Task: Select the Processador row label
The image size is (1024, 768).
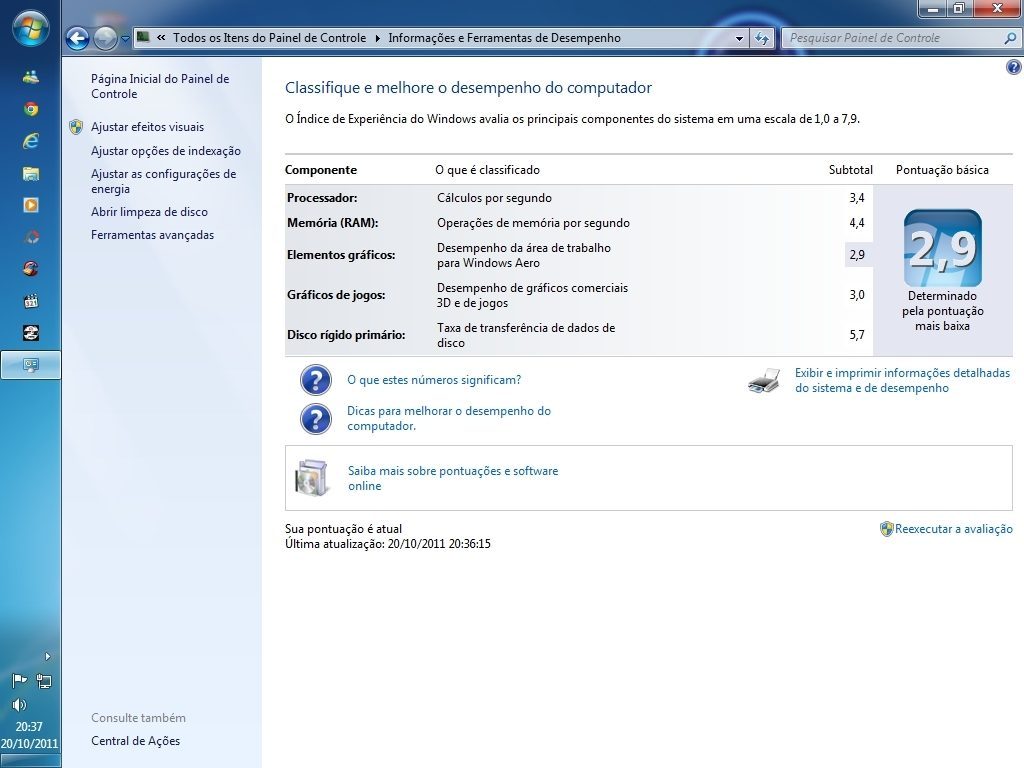Action: tap(322, 198)
